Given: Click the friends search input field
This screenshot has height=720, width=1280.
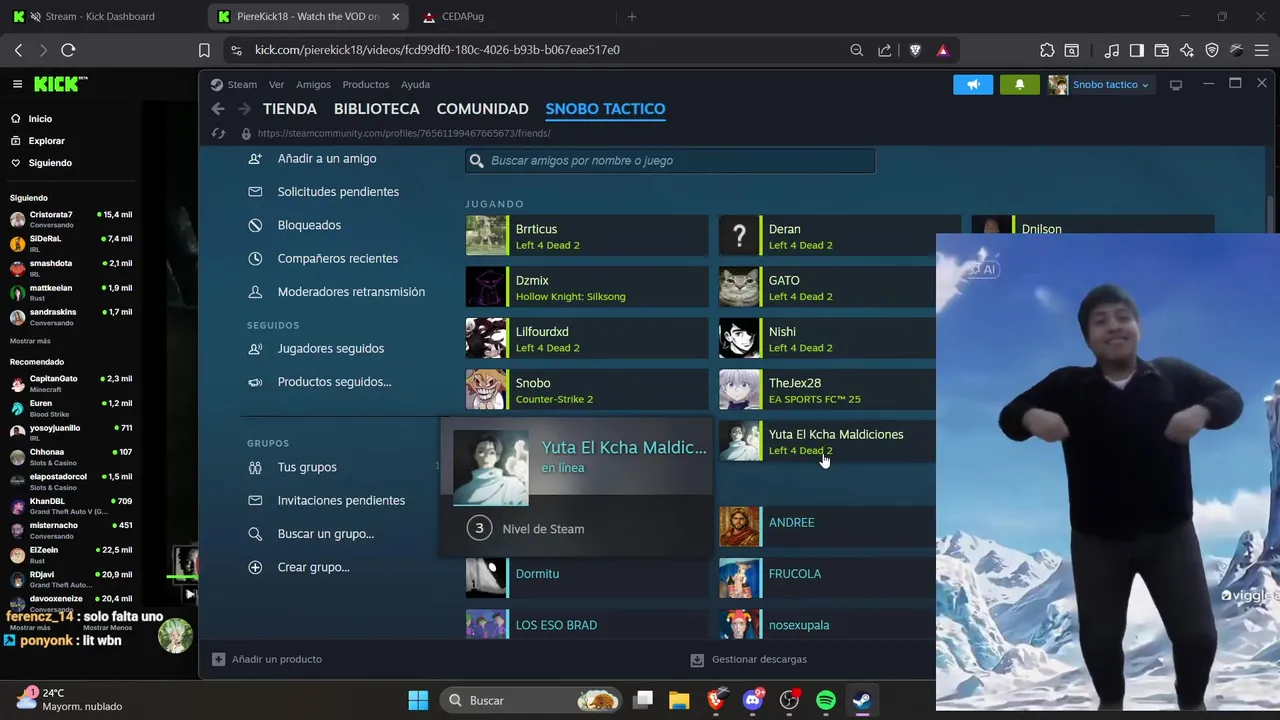Looking at the screenshot, I should coord(670,160).
